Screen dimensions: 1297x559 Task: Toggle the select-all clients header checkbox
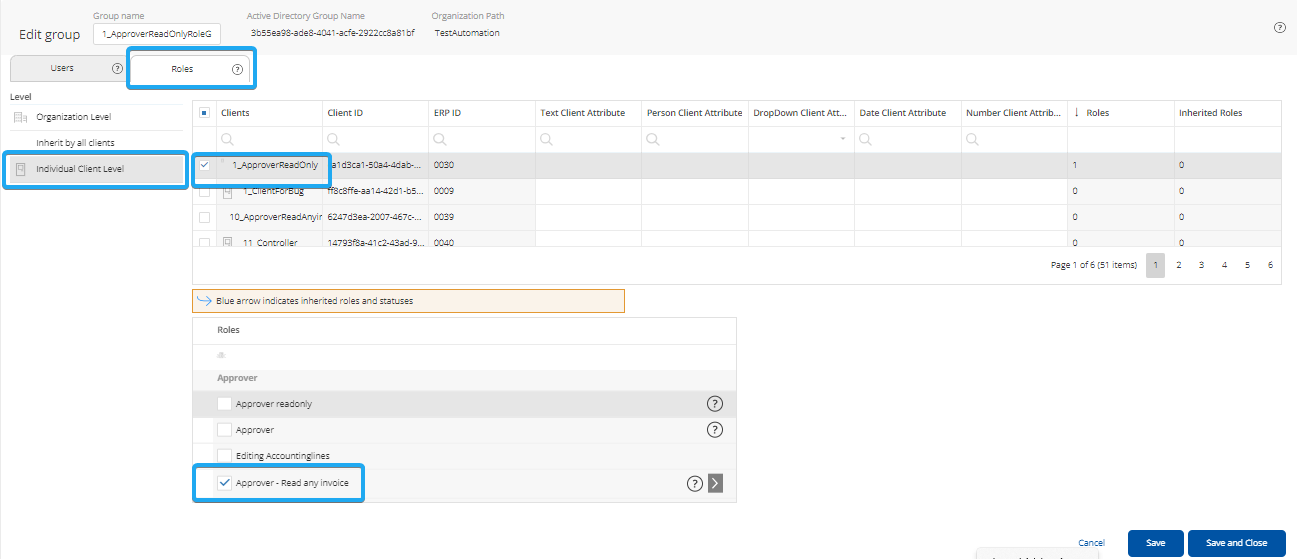click(x=205, y=113)
